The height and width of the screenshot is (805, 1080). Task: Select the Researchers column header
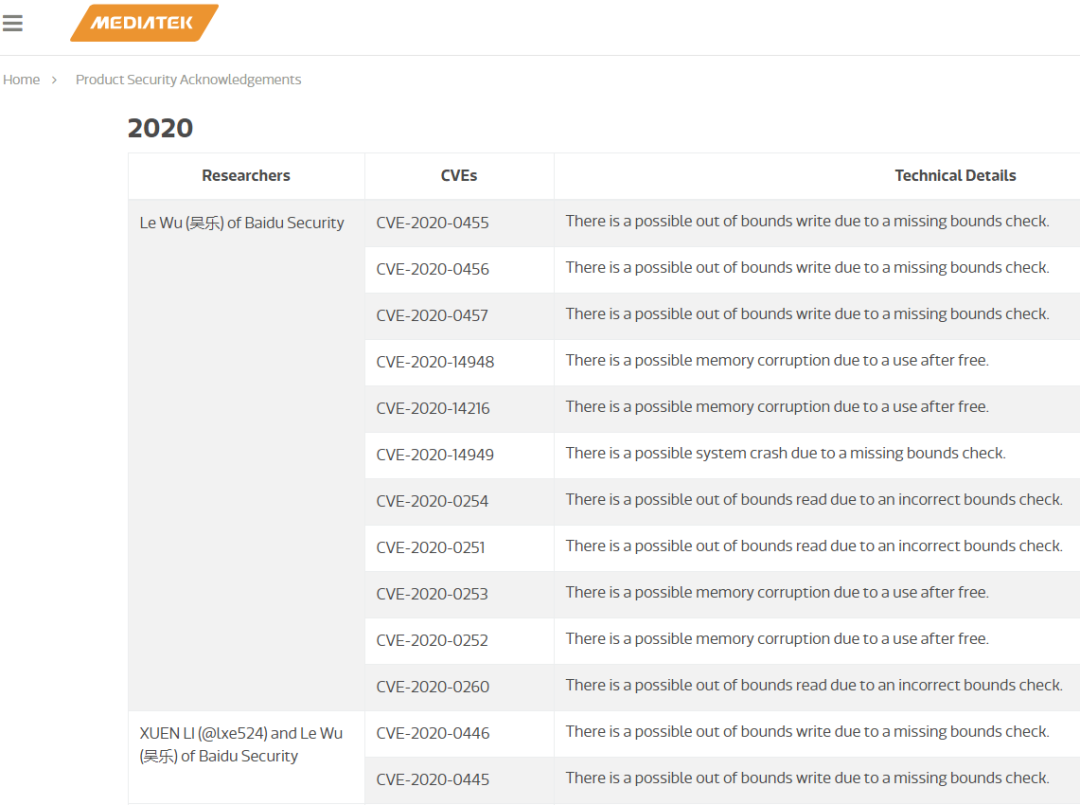coord(246,176)
